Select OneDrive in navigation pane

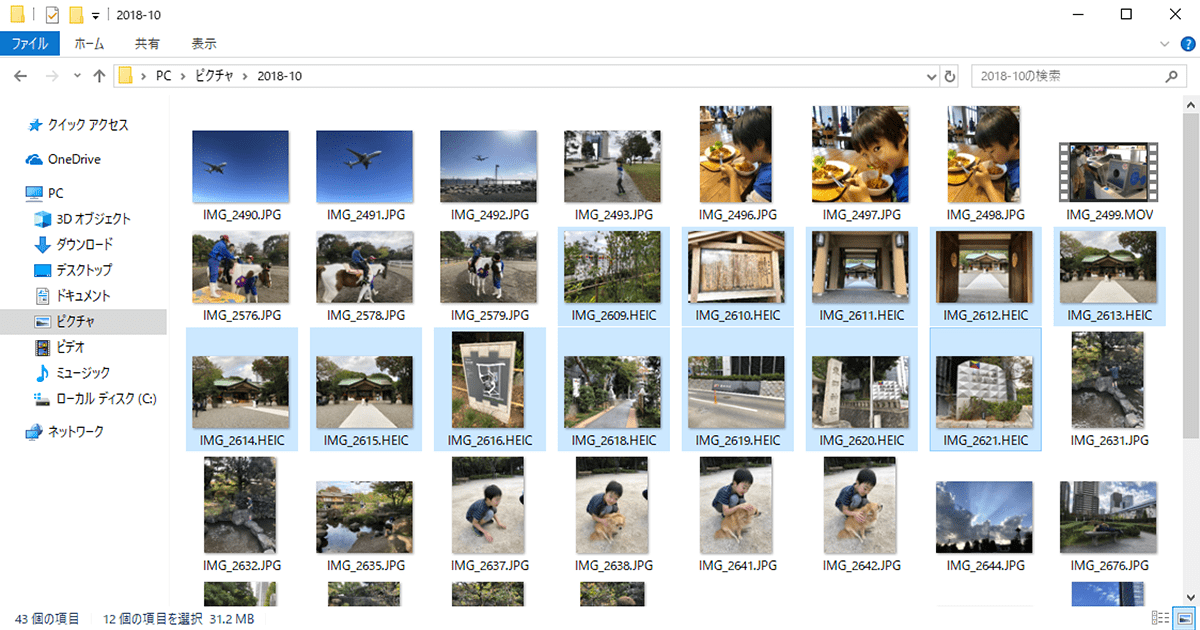tap(63, 159)
